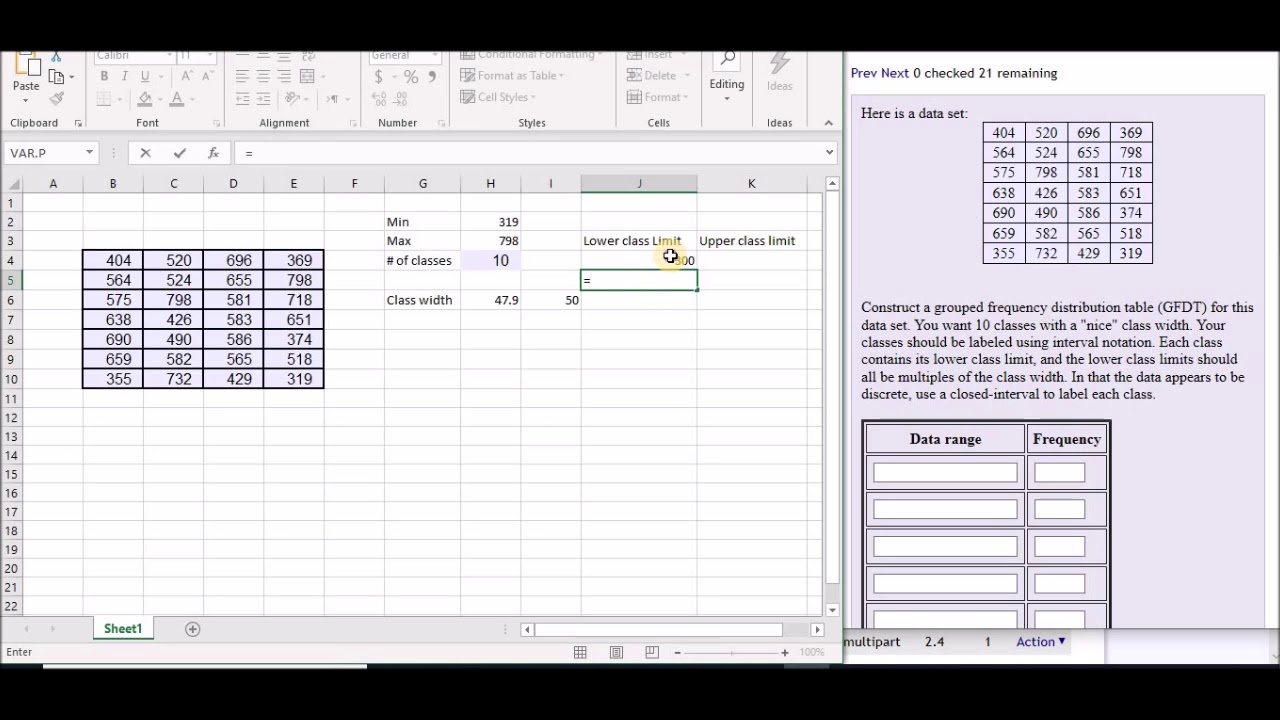
Task: Click the Font Color letter A icon
Action: [177, 98]
